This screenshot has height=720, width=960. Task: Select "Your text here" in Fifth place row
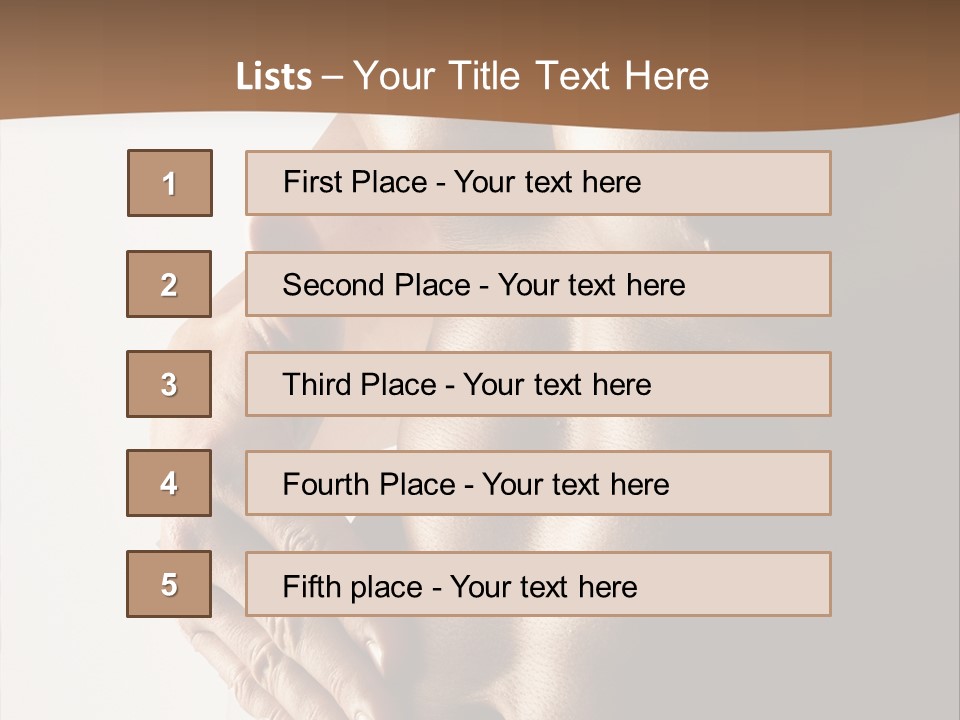pyautogui.click(x=543, y=586)
